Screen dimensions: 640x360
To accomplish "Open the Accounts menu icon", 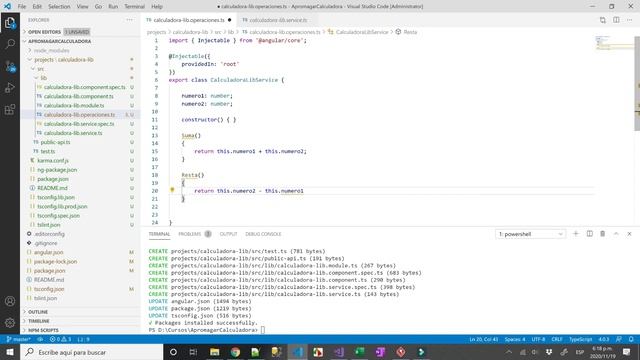I will point(10,301).
